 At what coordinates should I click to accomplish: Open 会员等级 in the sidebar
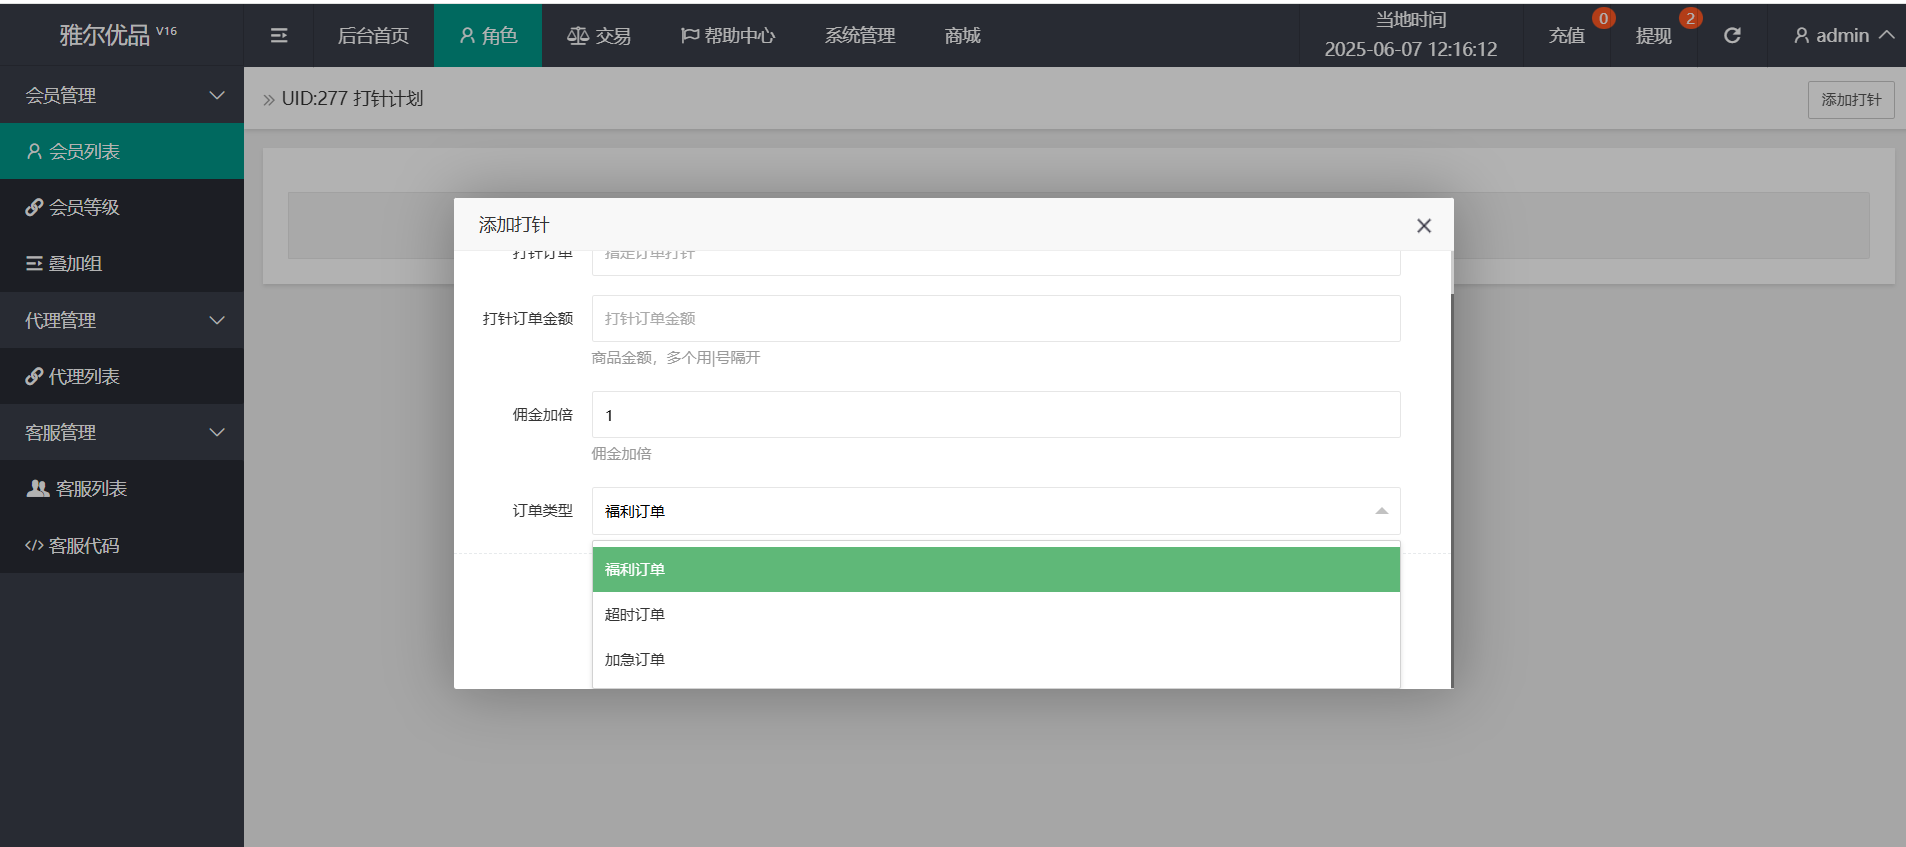pyautogui.click(x=84, y=208)
